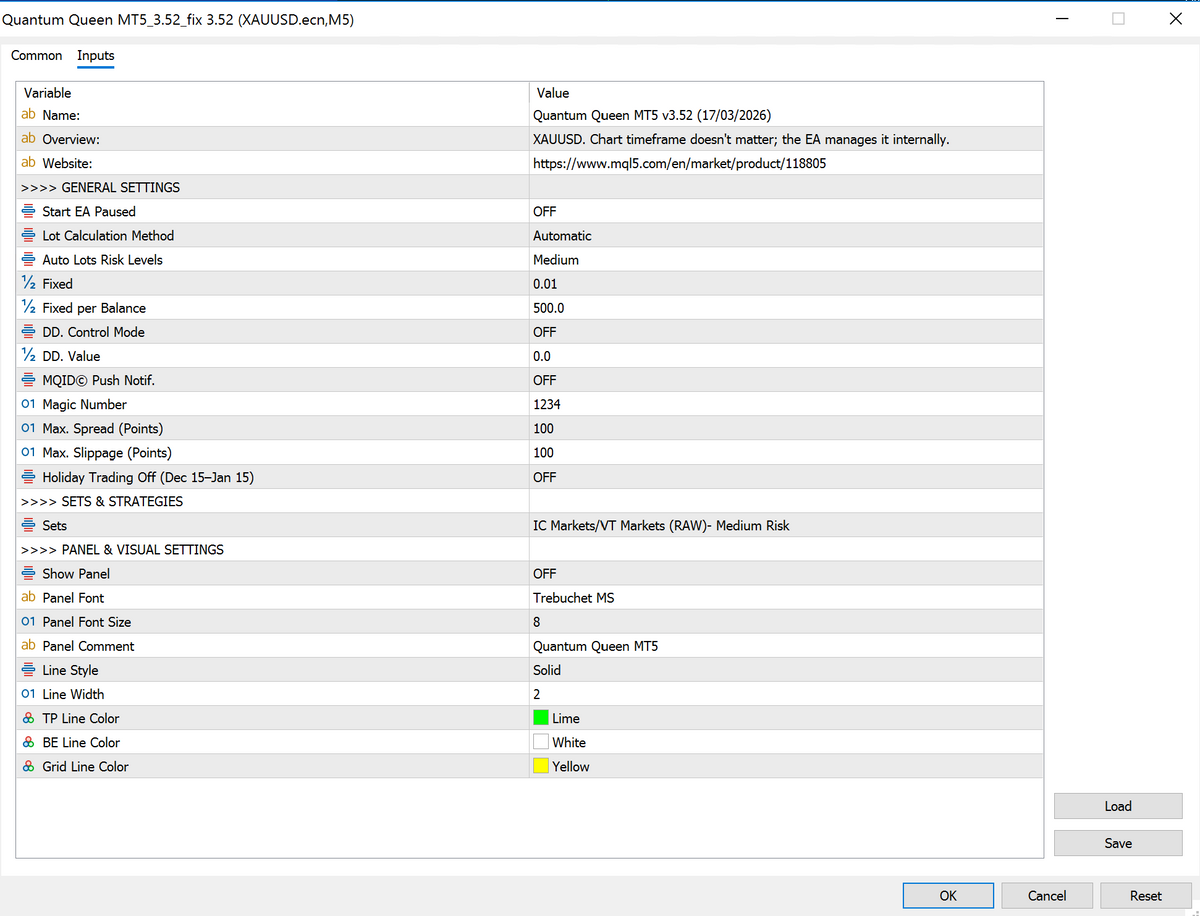Click the string icon beside Panel Comment

click(x=28, y=645)
